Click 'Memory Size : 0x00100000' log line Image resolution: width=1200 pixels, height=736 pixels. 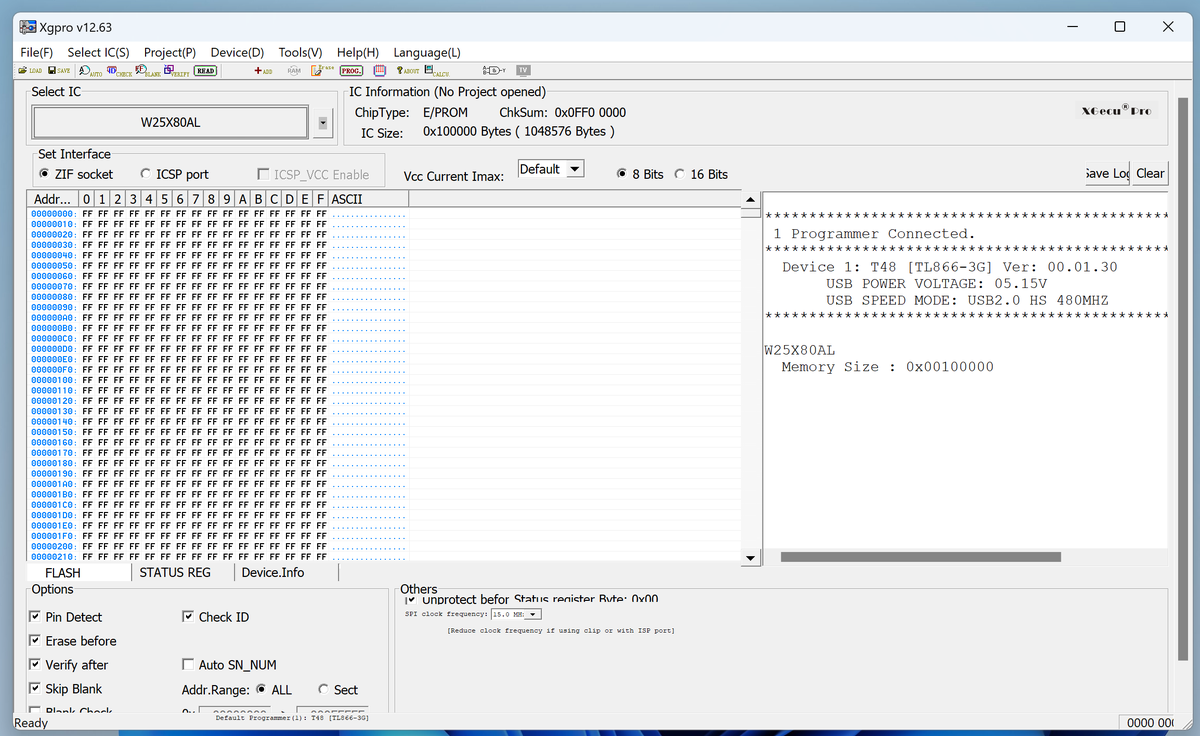(x=888, y=367)
